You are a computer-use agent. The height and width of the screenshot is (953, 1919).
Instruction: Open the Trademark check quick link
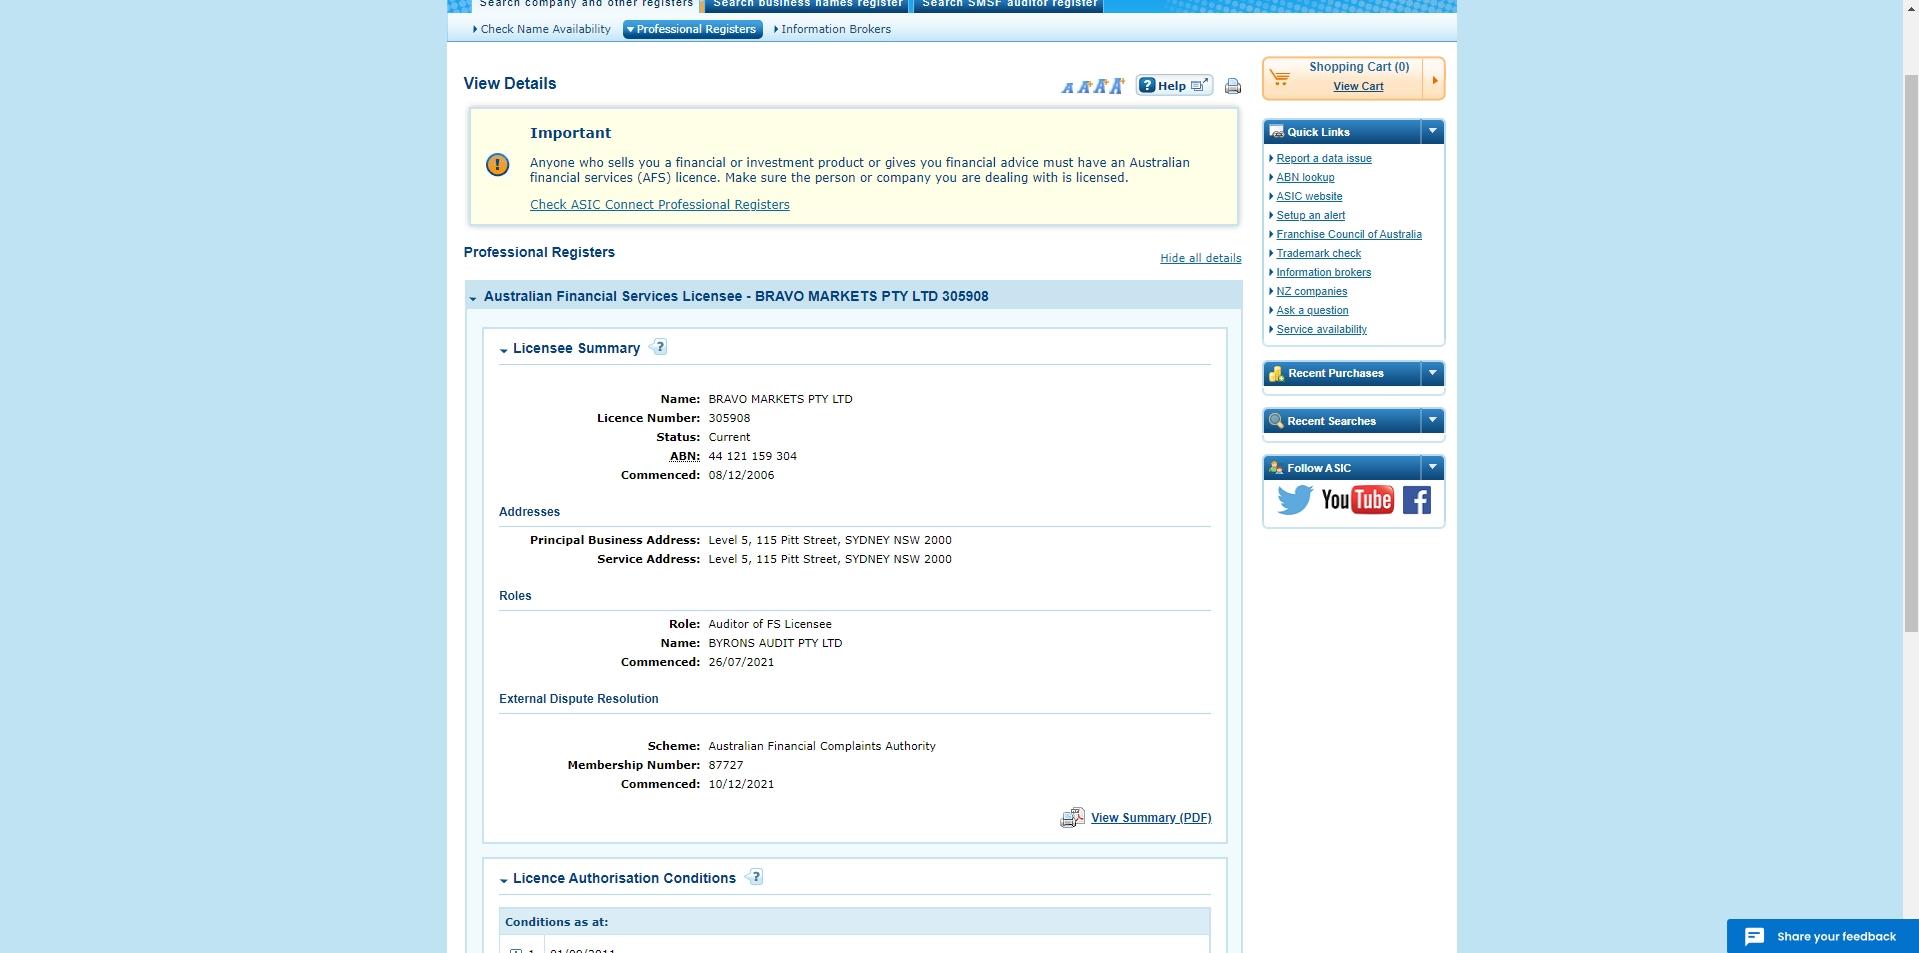pos(1318,253)
